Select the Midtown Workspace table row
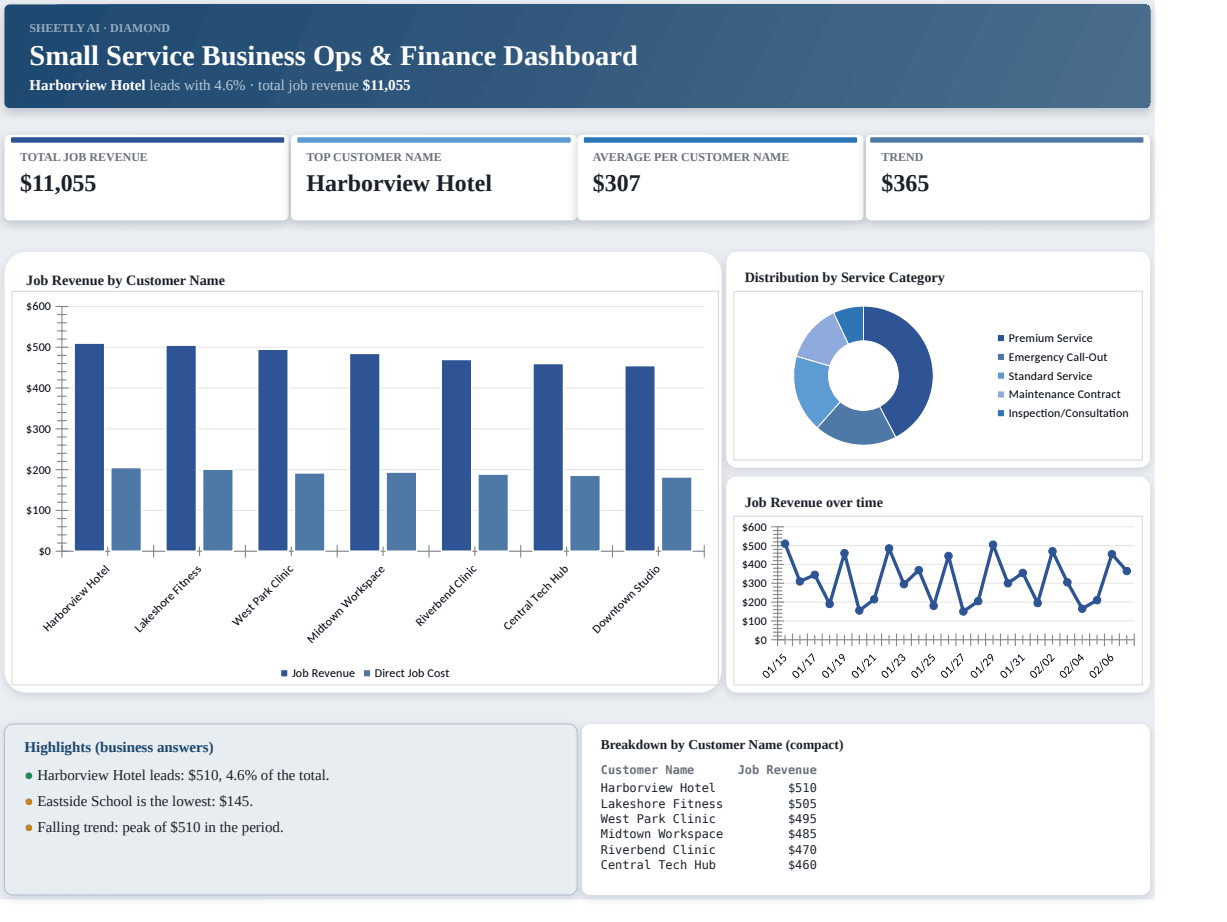Screen dimensions: 1227x922 click(708, 834)
